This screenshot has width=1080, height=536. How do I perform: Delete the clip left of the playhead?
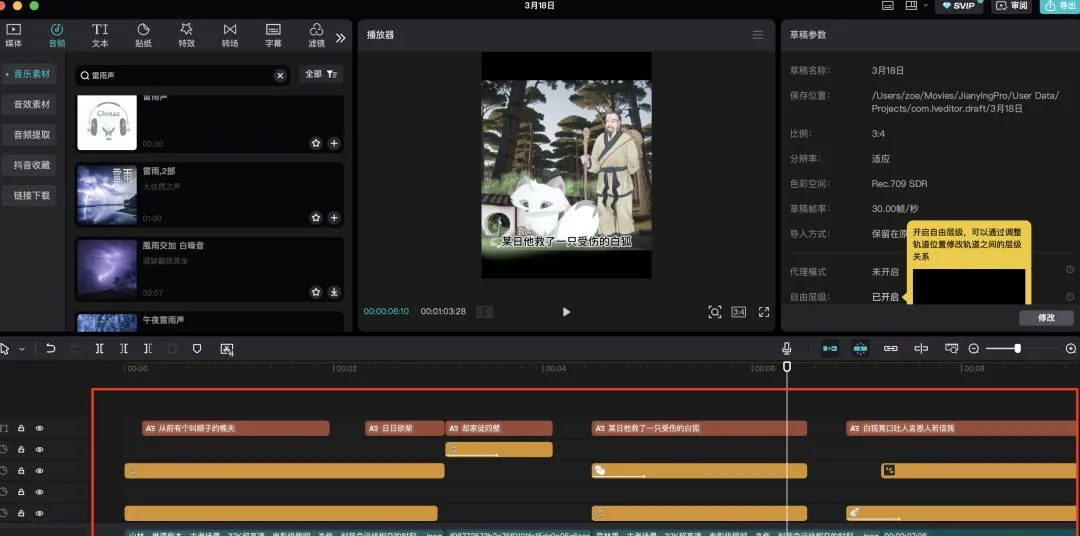click(123, 349)
